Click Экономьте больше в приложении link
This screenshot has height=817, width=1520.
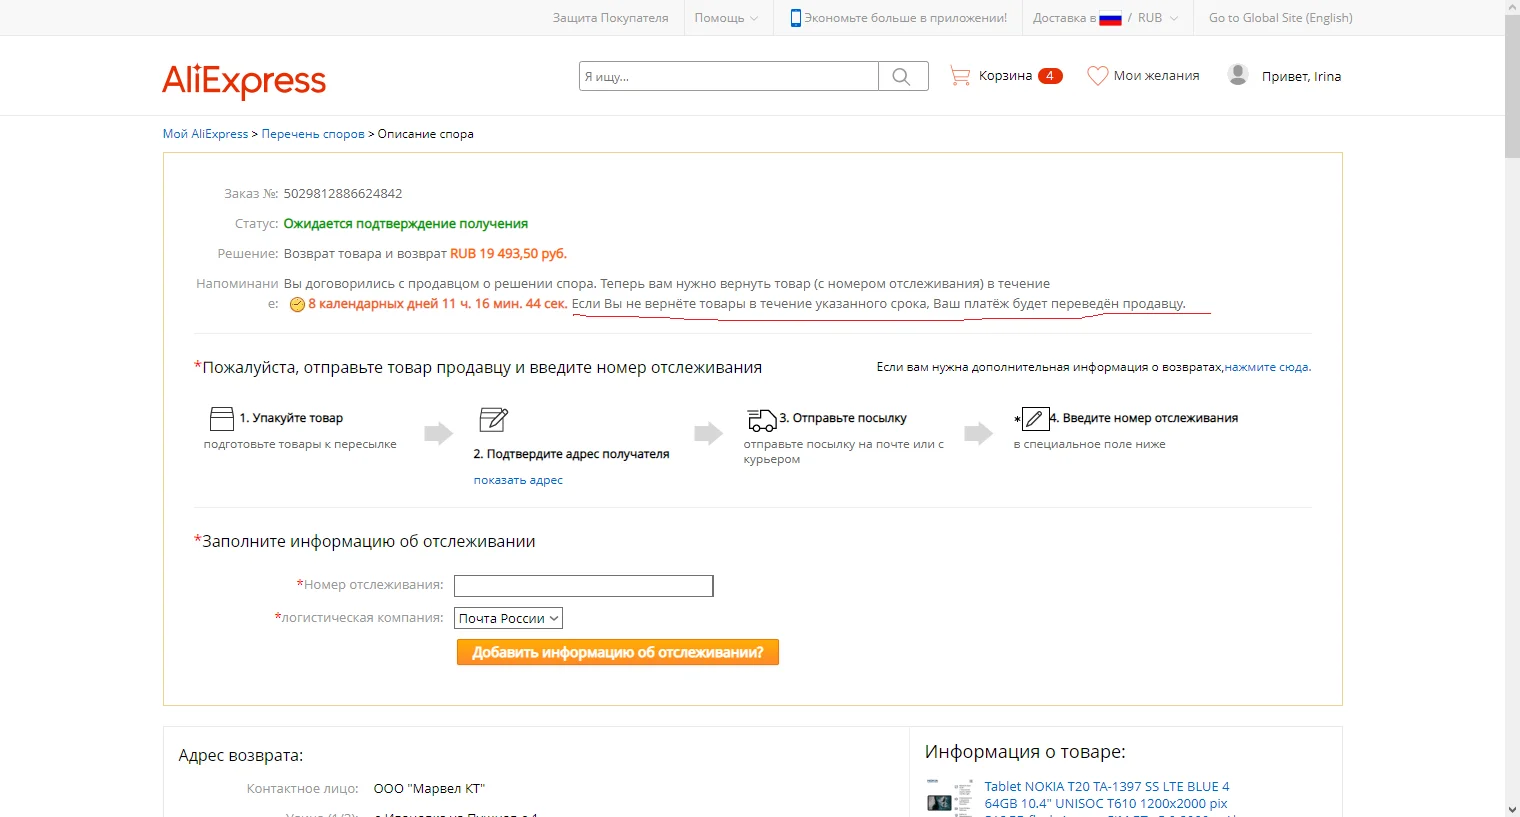coord(905,18)
